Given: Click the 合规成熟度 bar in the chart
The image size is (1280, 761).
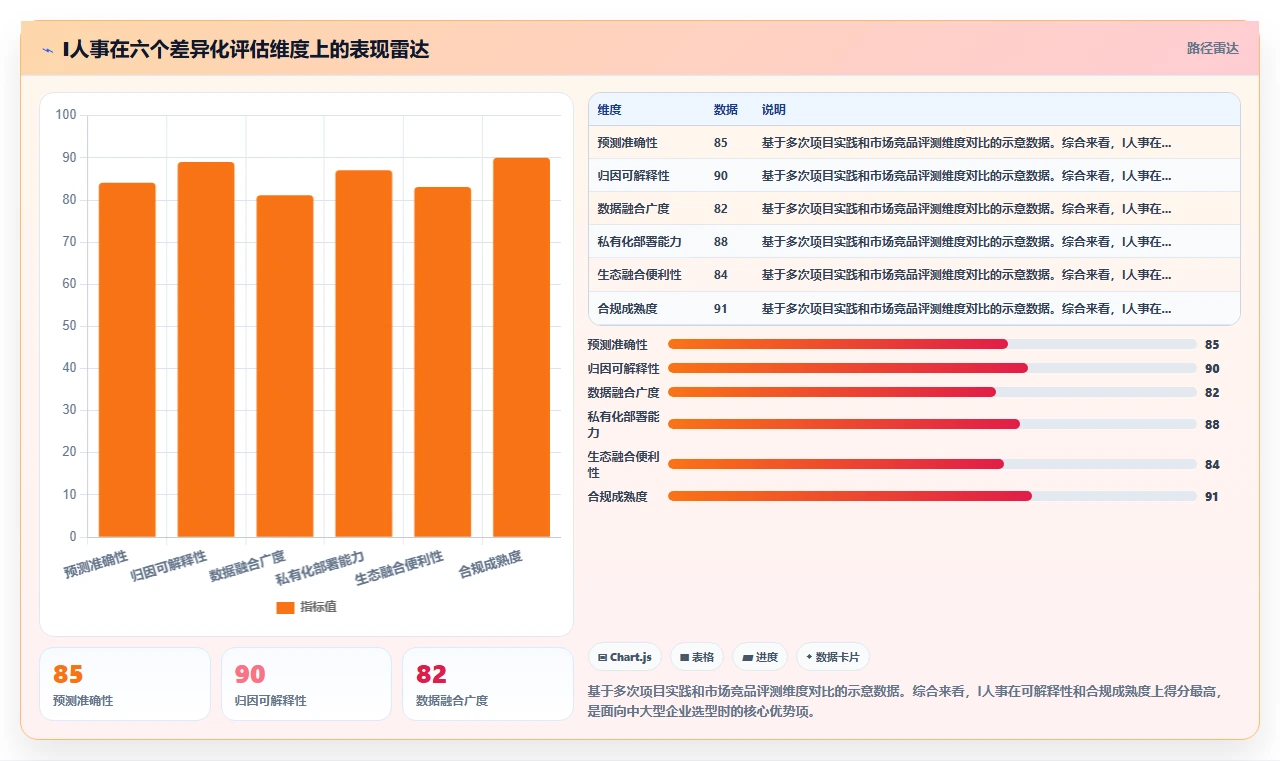Looking at the screenshot, I should tap(522, 347).
